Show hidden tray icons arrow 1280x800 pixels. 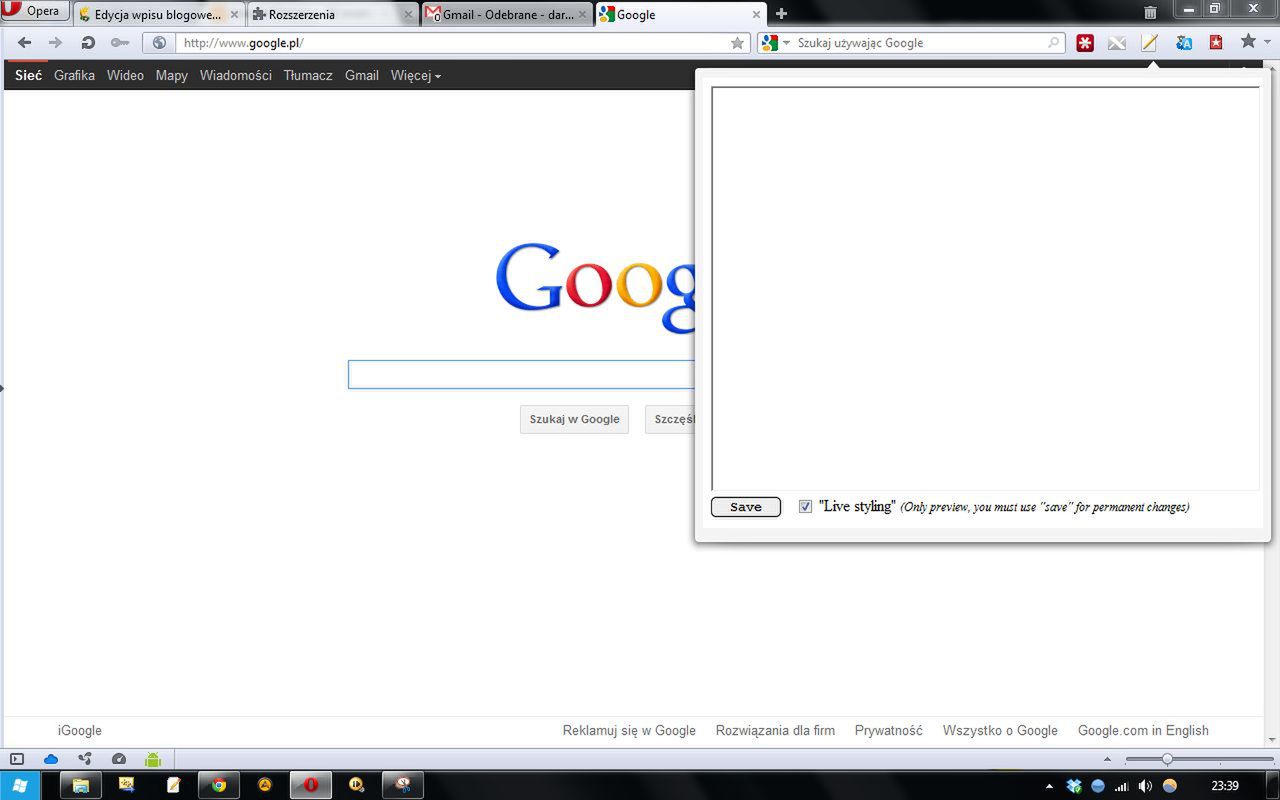click(x=1050, y=786)
